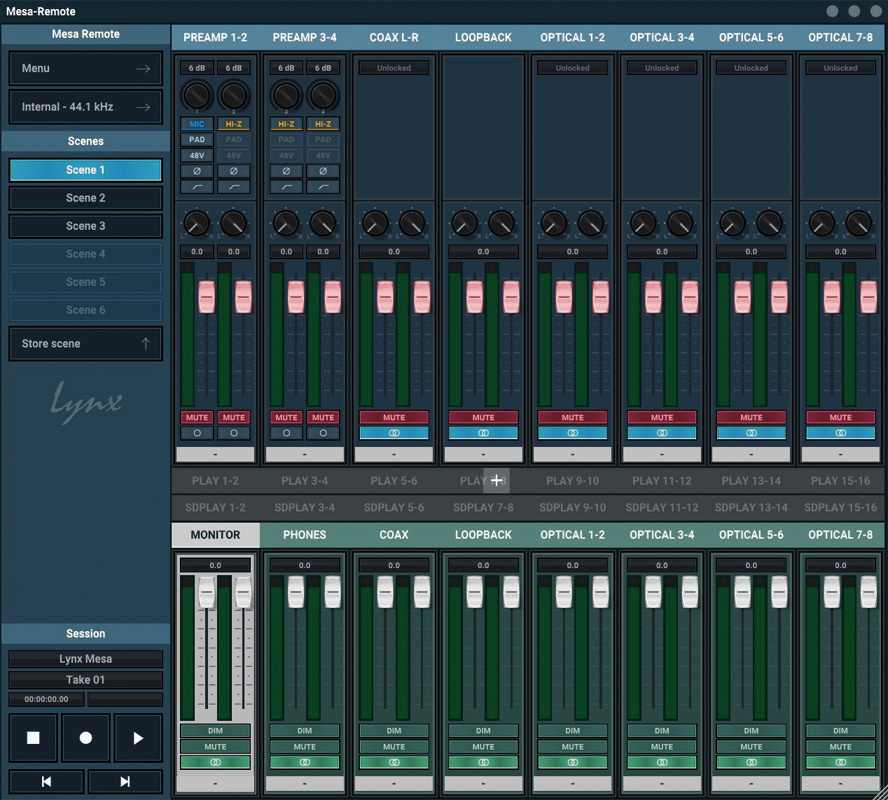Invert phase on preamp channel 3
Viewport: 888px width, 800px height.
(286, 171)
